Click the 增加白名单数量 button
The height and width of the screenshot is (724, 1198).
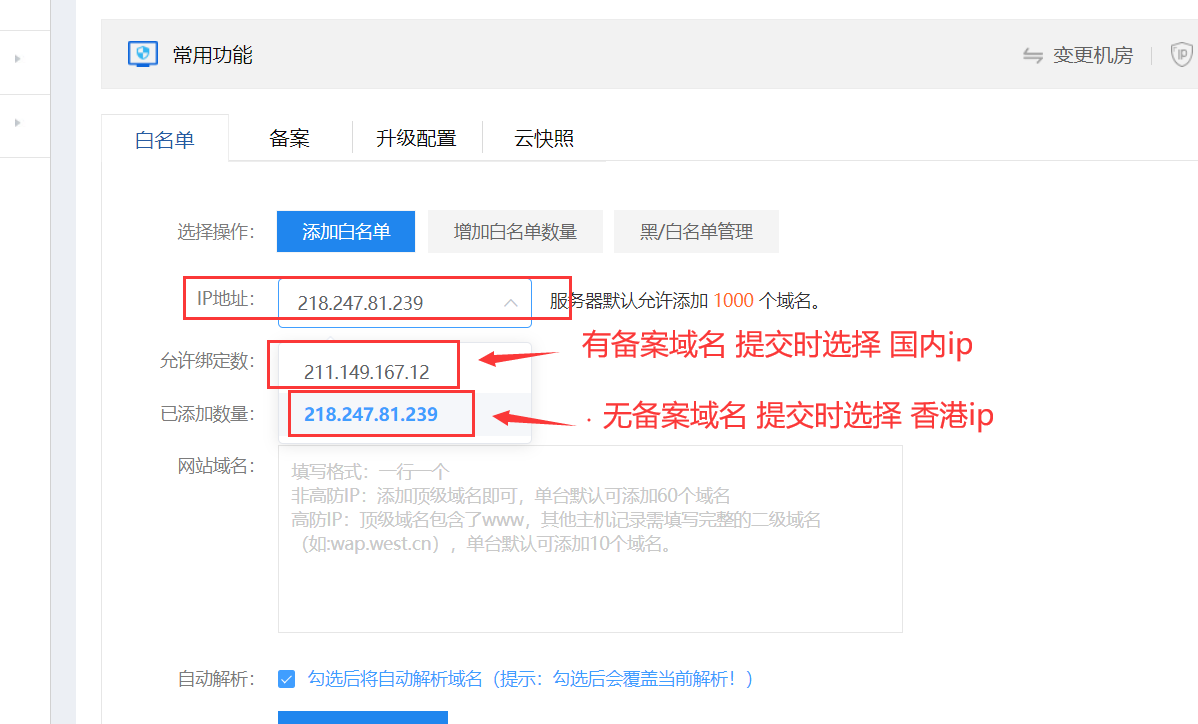(515, 232)
